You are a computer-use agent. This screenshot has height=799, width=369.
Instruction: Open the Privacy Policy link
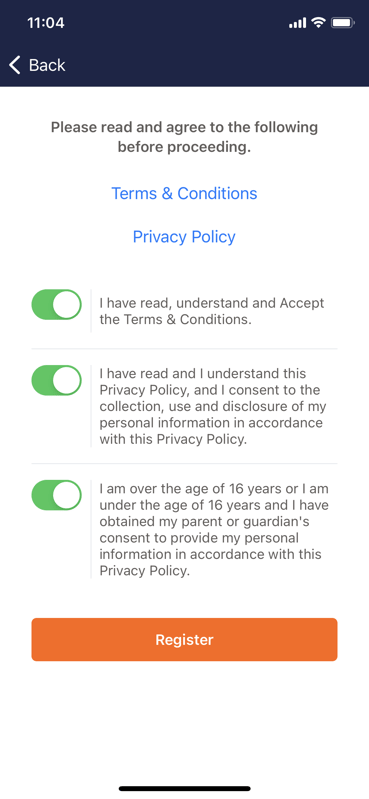click(184, 237)
